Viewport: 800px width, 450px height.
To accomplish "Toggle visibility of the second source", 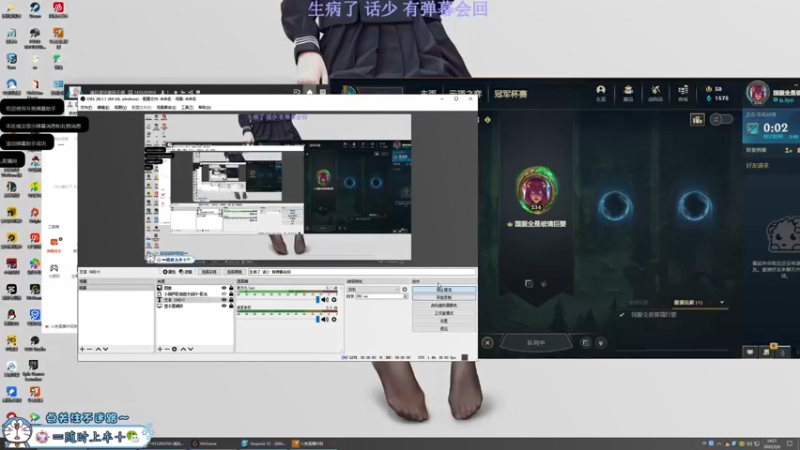I will [x=223, y=294].
